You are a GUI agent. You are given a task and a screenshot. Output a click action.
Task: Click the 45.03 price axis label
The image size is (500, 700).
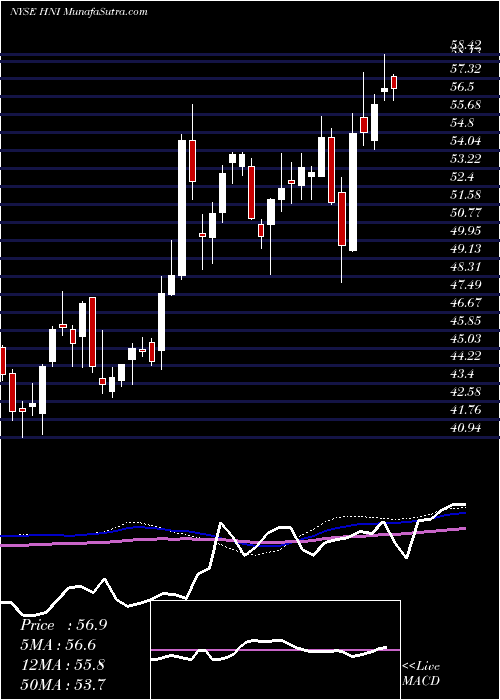[x=466, y=339]
